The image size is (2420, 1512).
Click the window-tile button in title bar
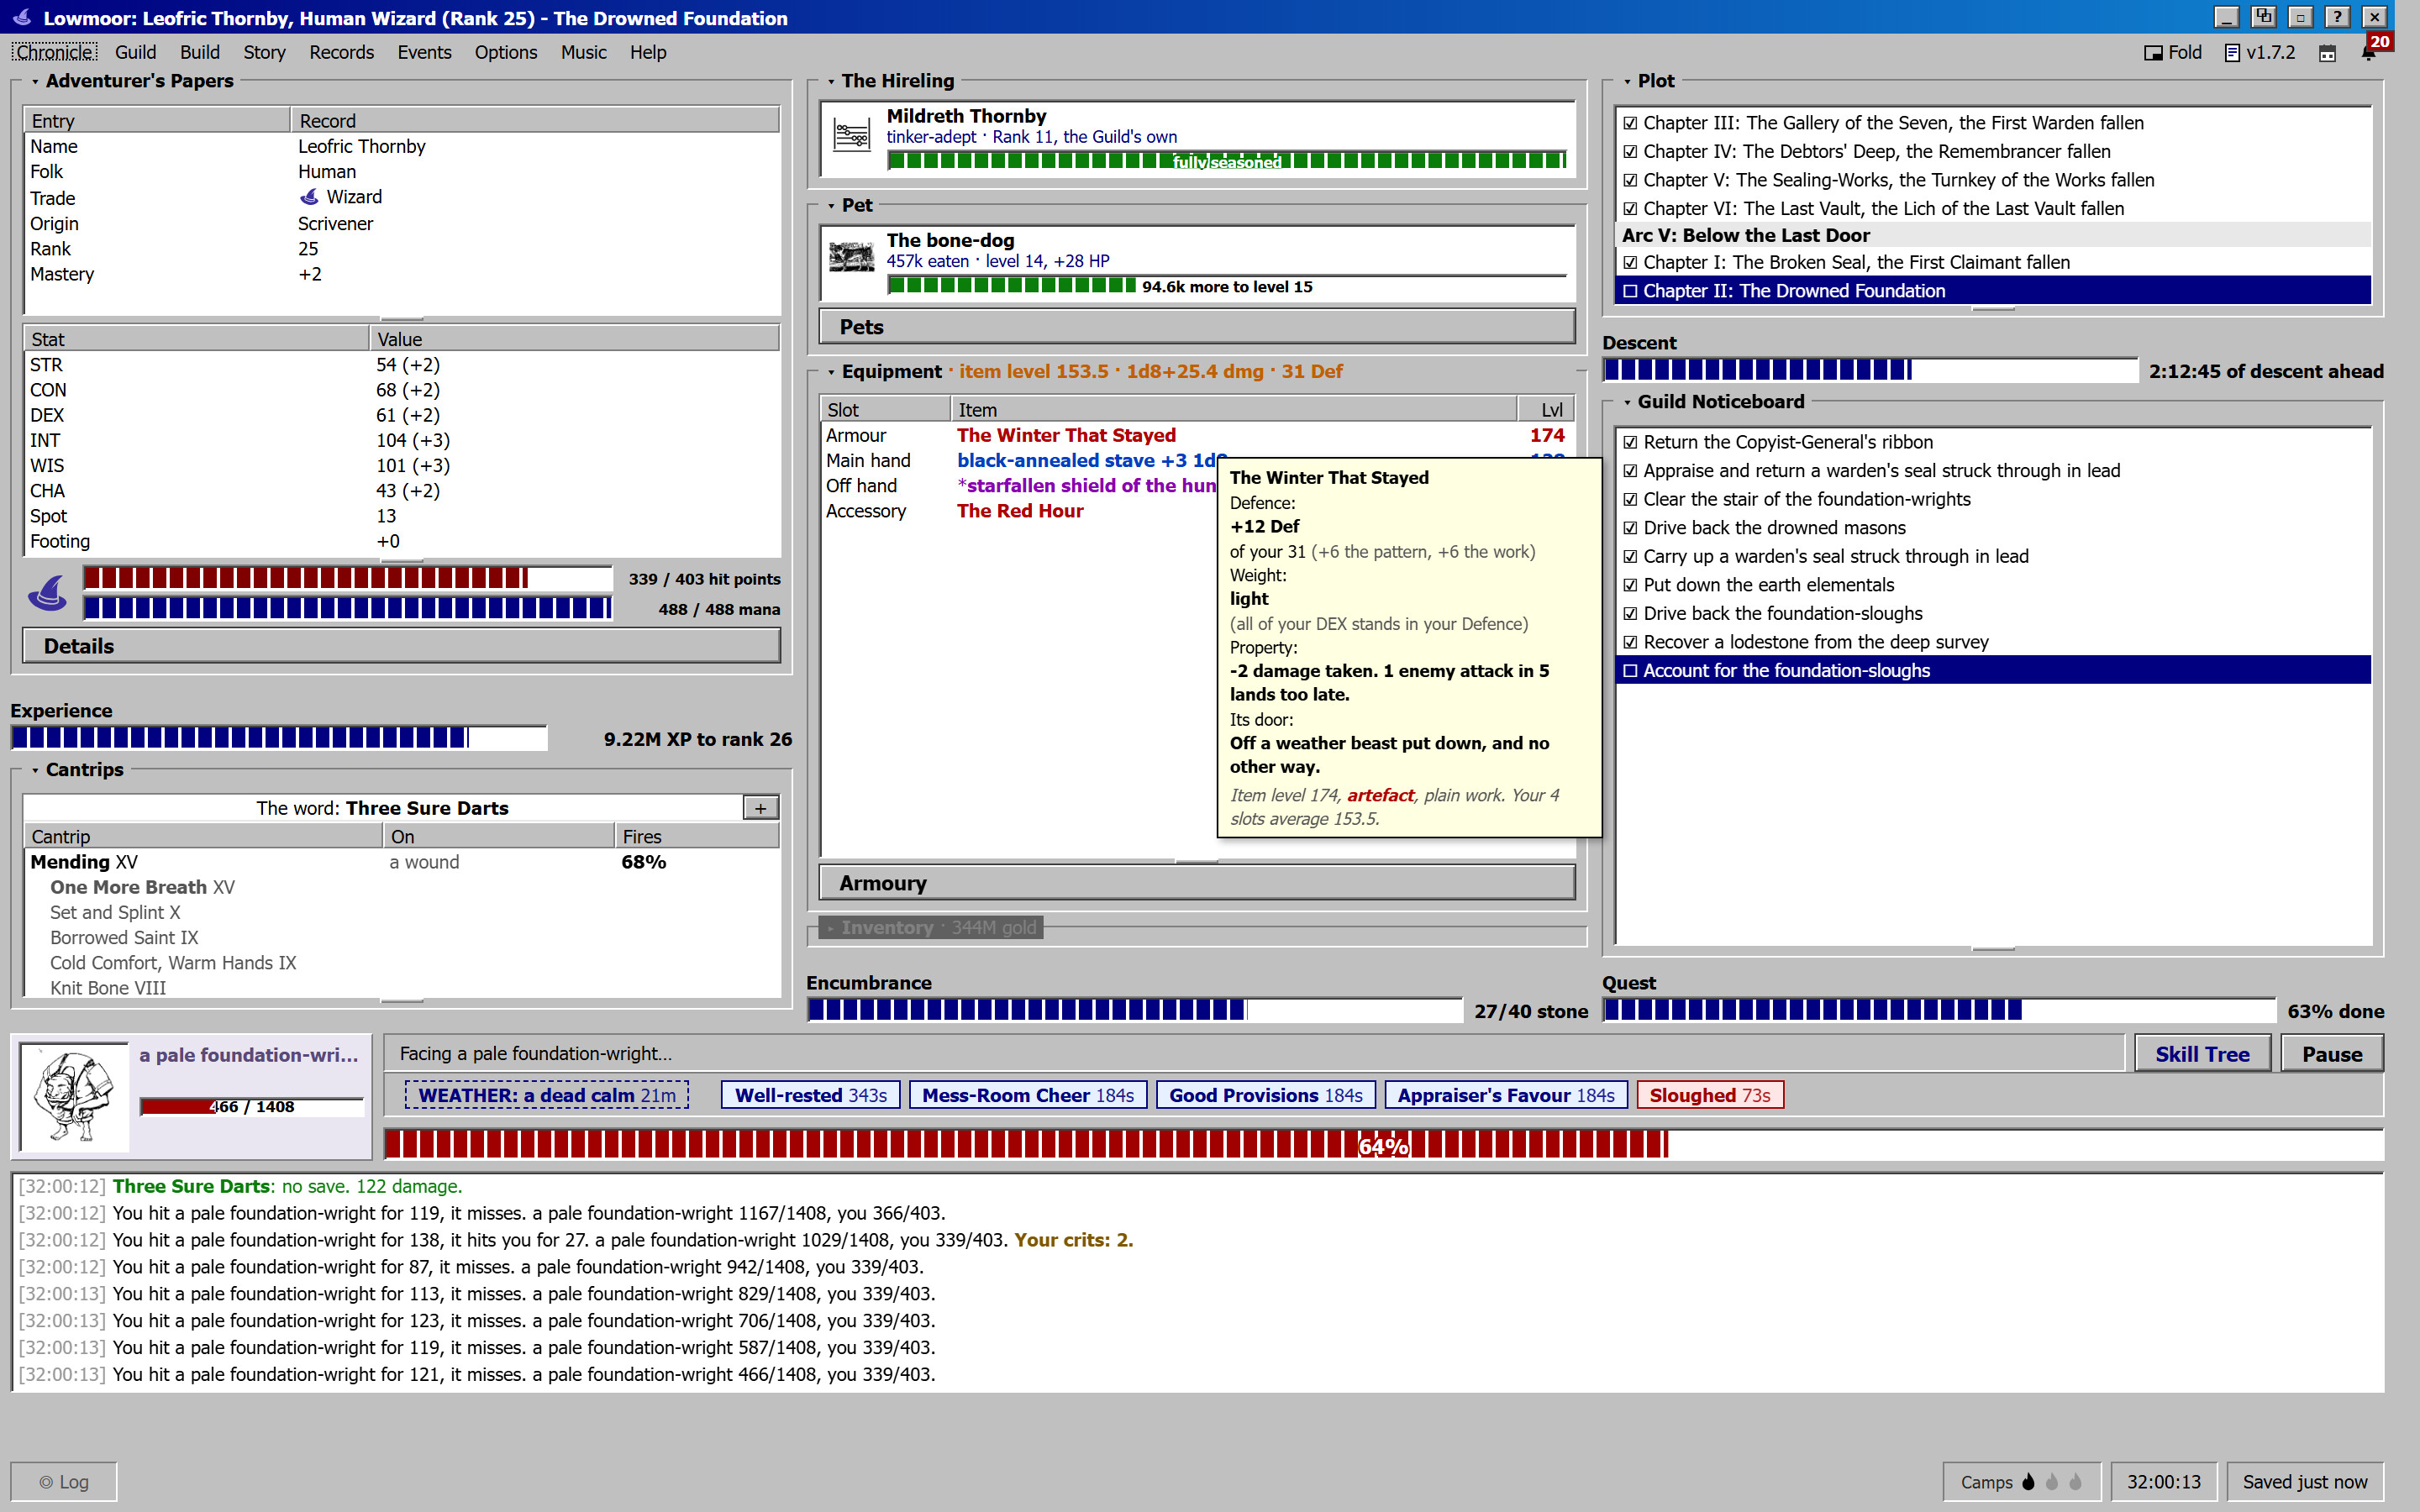coord(2264,17)
